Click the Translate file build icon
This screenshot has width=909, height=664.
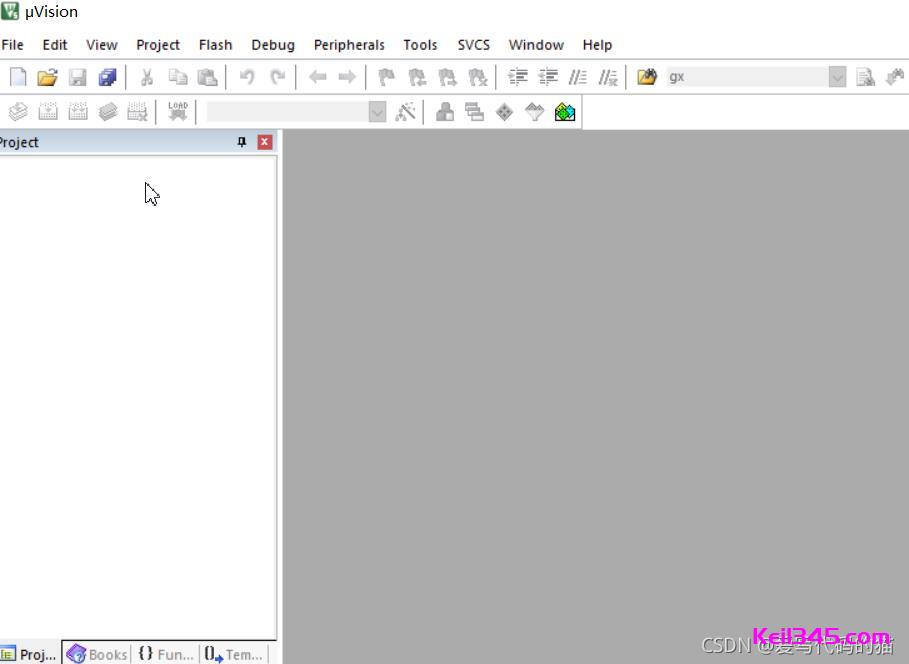coord(18,111)
